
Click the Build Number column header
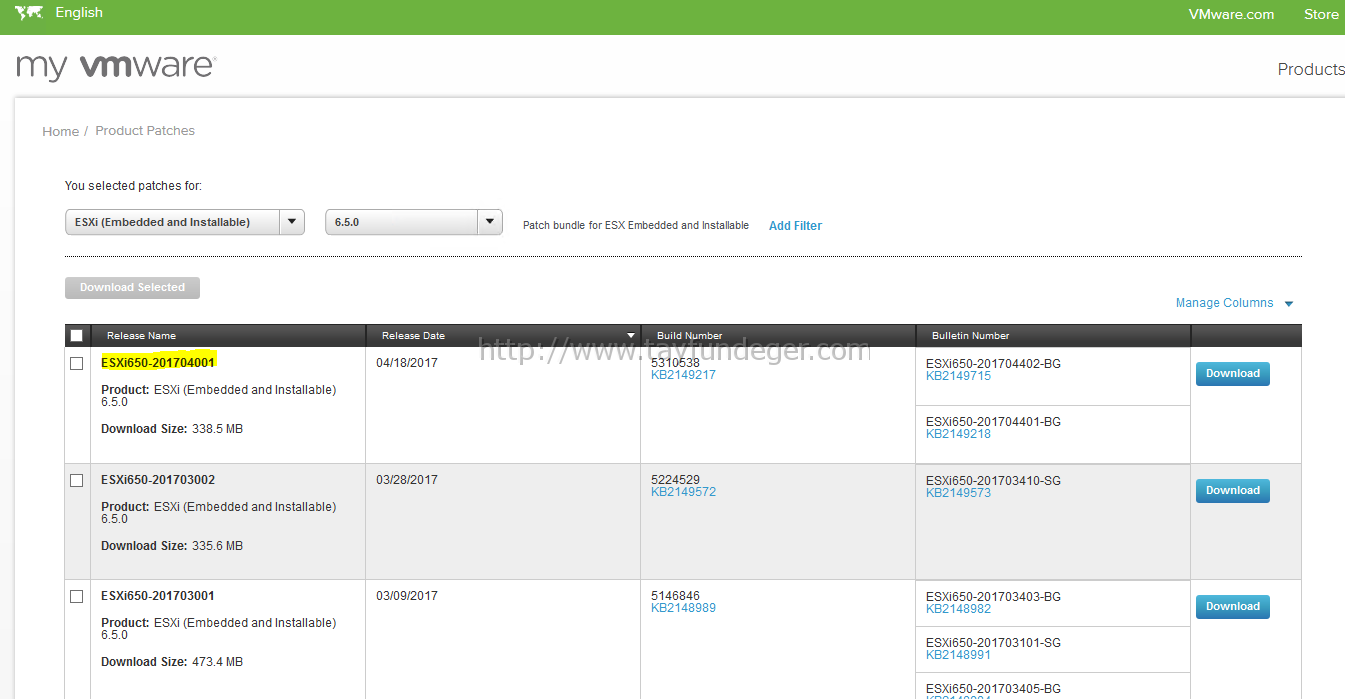(x=689, y=336)
